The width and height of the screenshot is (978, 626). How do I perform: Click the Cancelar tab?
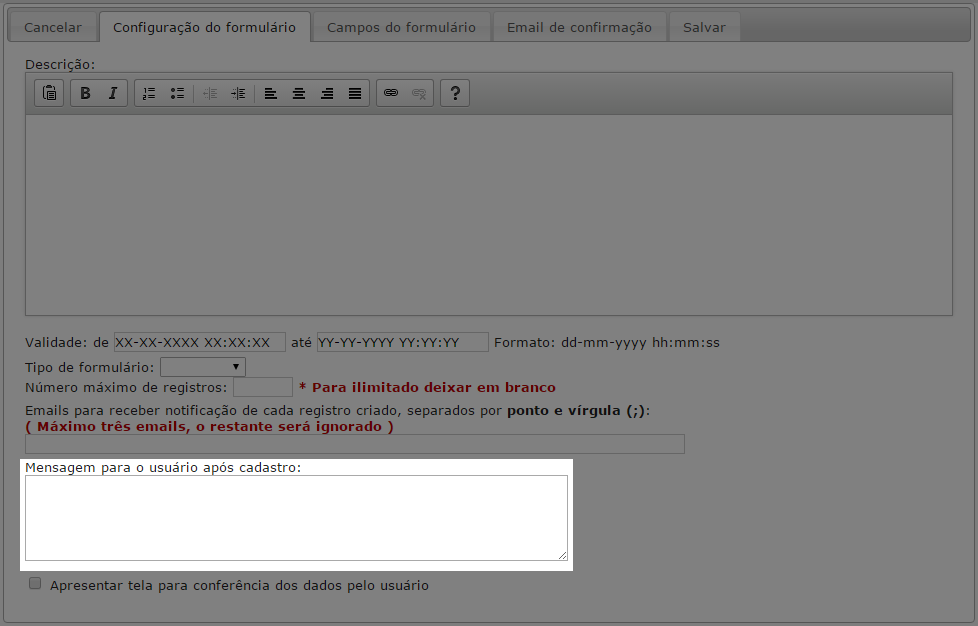53,27
